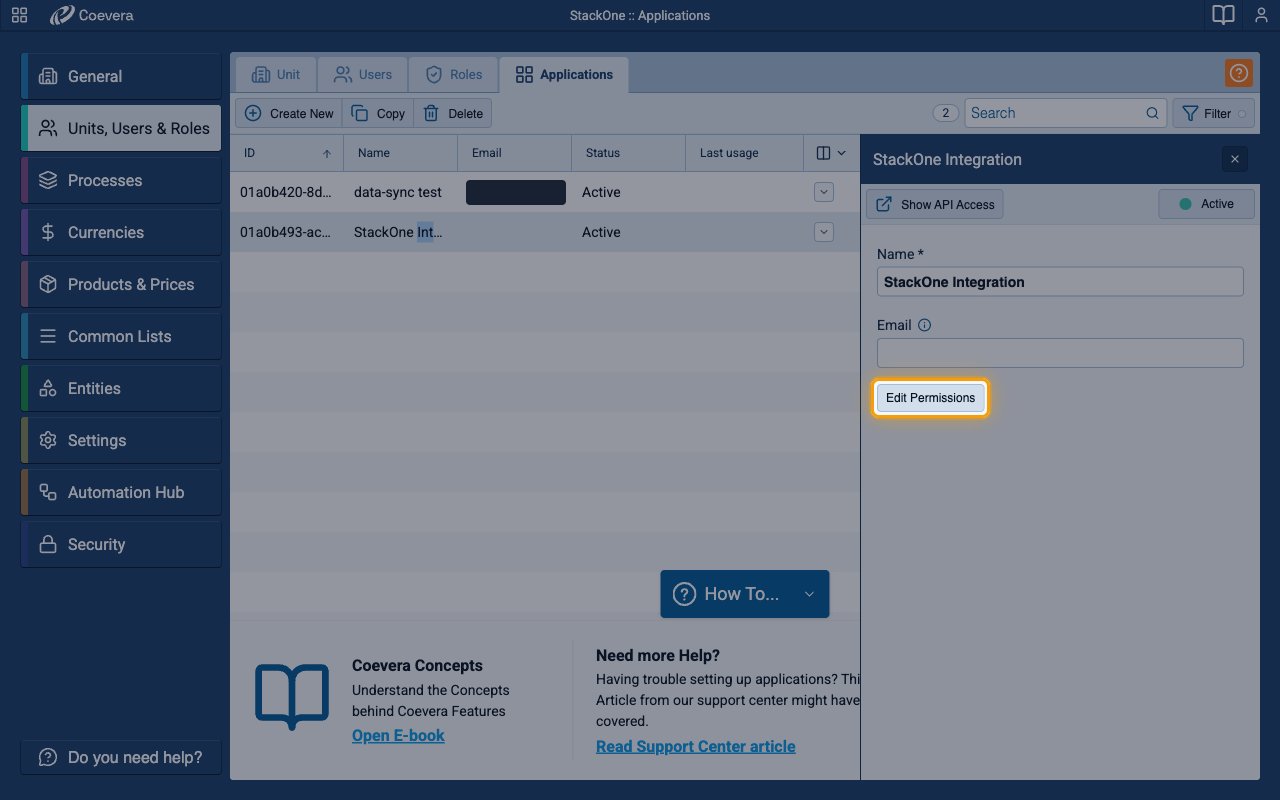The height and width of the screenshot is (800, 1280).
Task: Sort by the Name column header
Action: [x=400, y=153]
